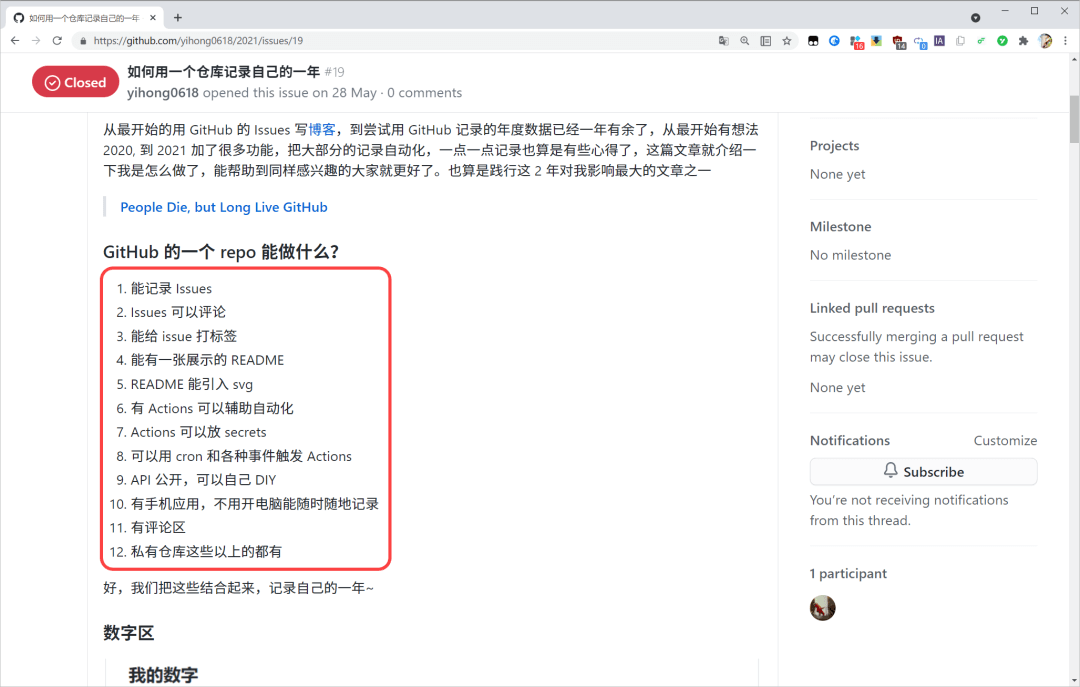Click the page scrollbar up arrow
This screenshot has width=1080, height=687.
click(x=1074, y=59)
